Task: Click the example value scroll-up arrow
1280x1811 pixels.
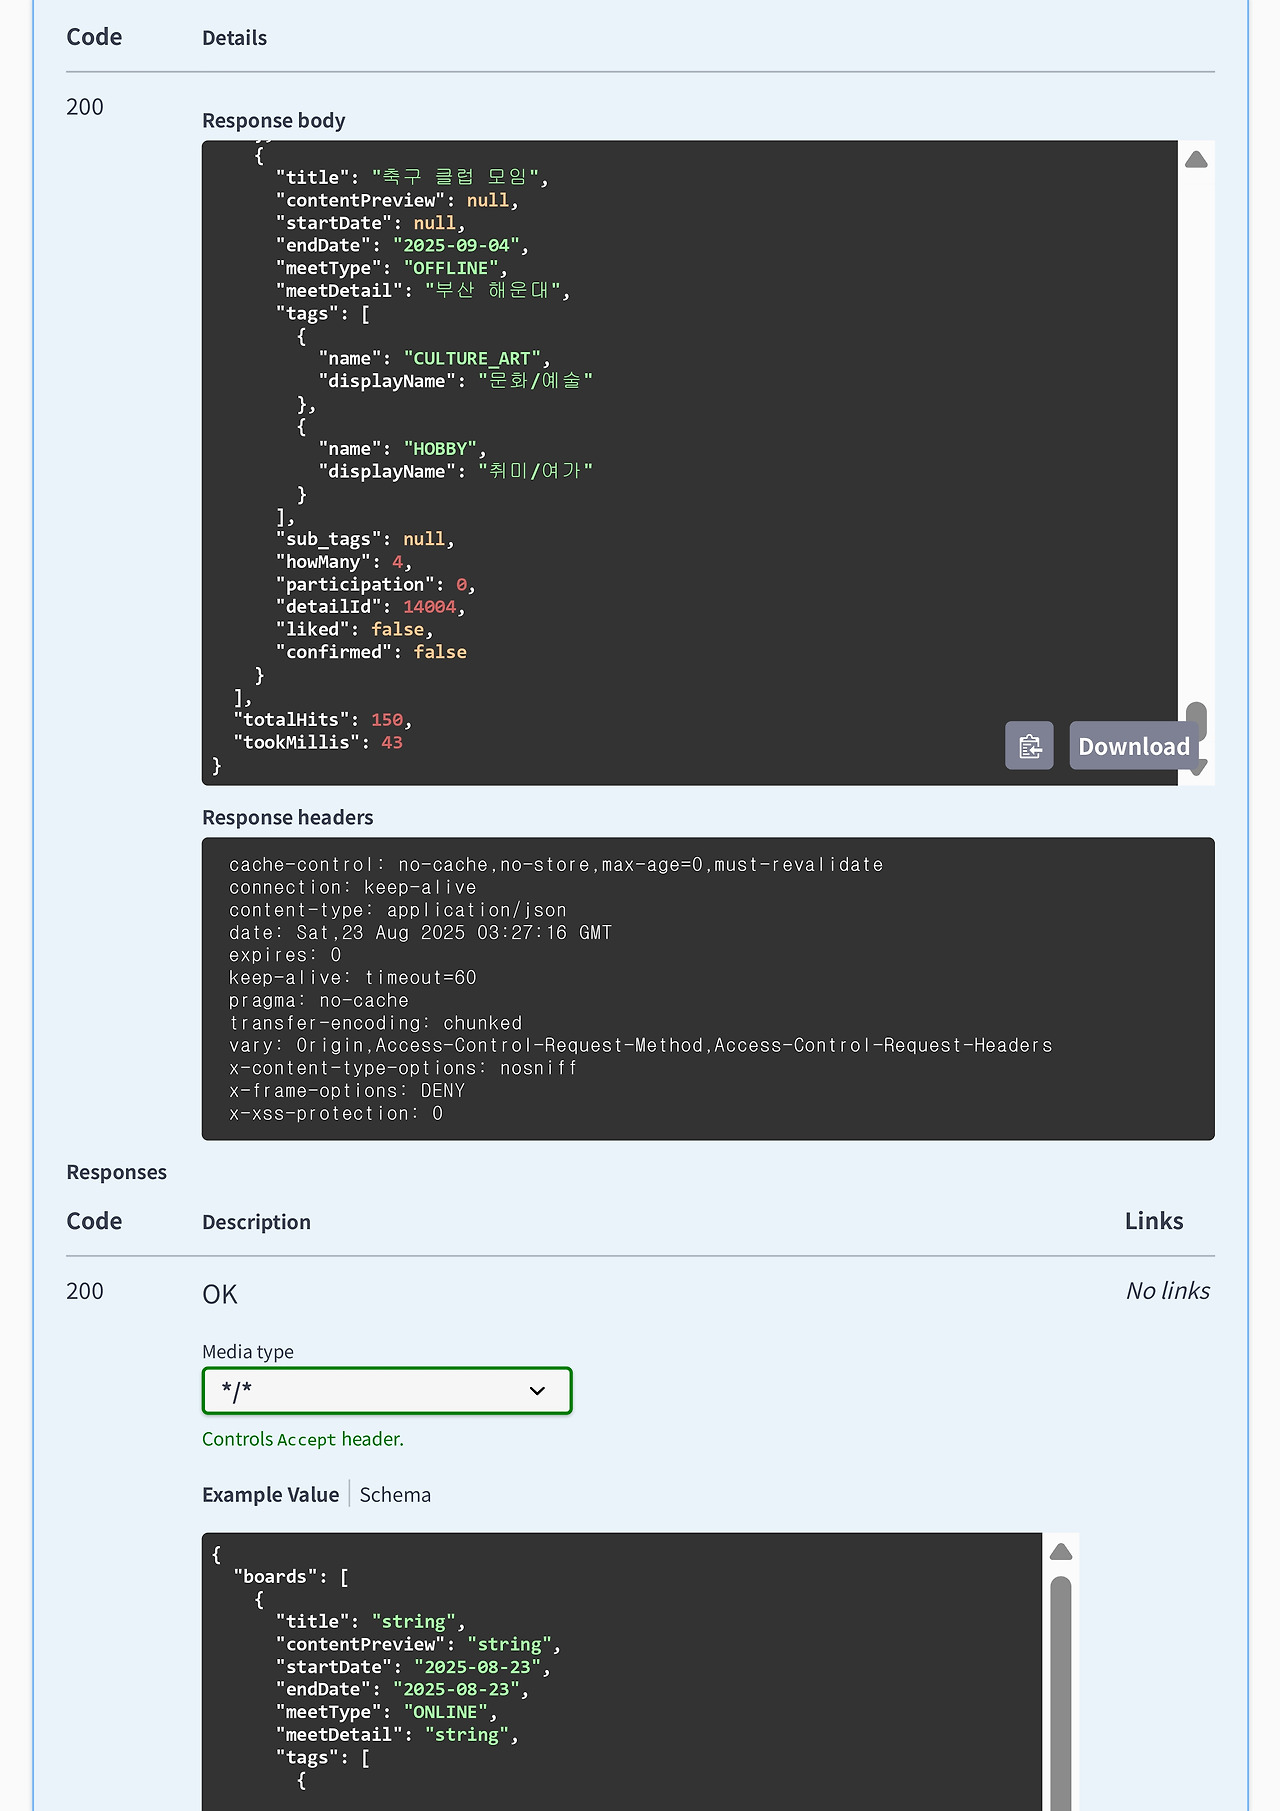Action: click(1061, 1552)
